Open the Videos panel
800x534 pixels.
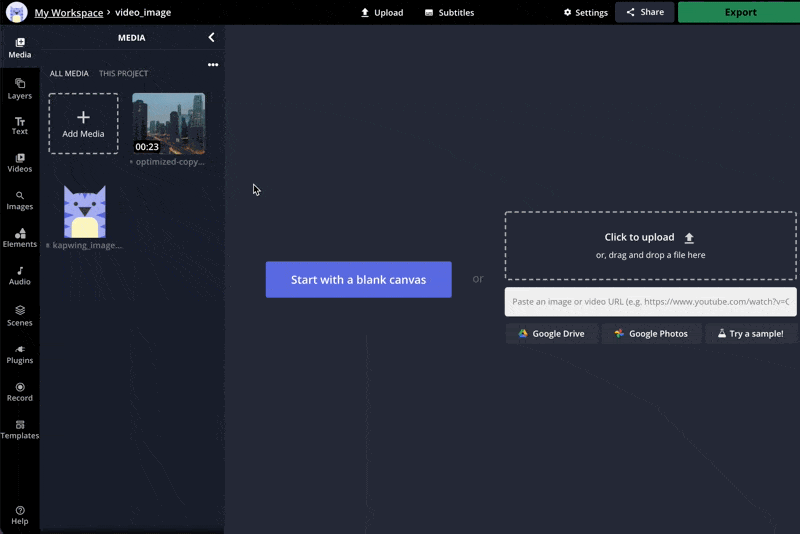19,162
